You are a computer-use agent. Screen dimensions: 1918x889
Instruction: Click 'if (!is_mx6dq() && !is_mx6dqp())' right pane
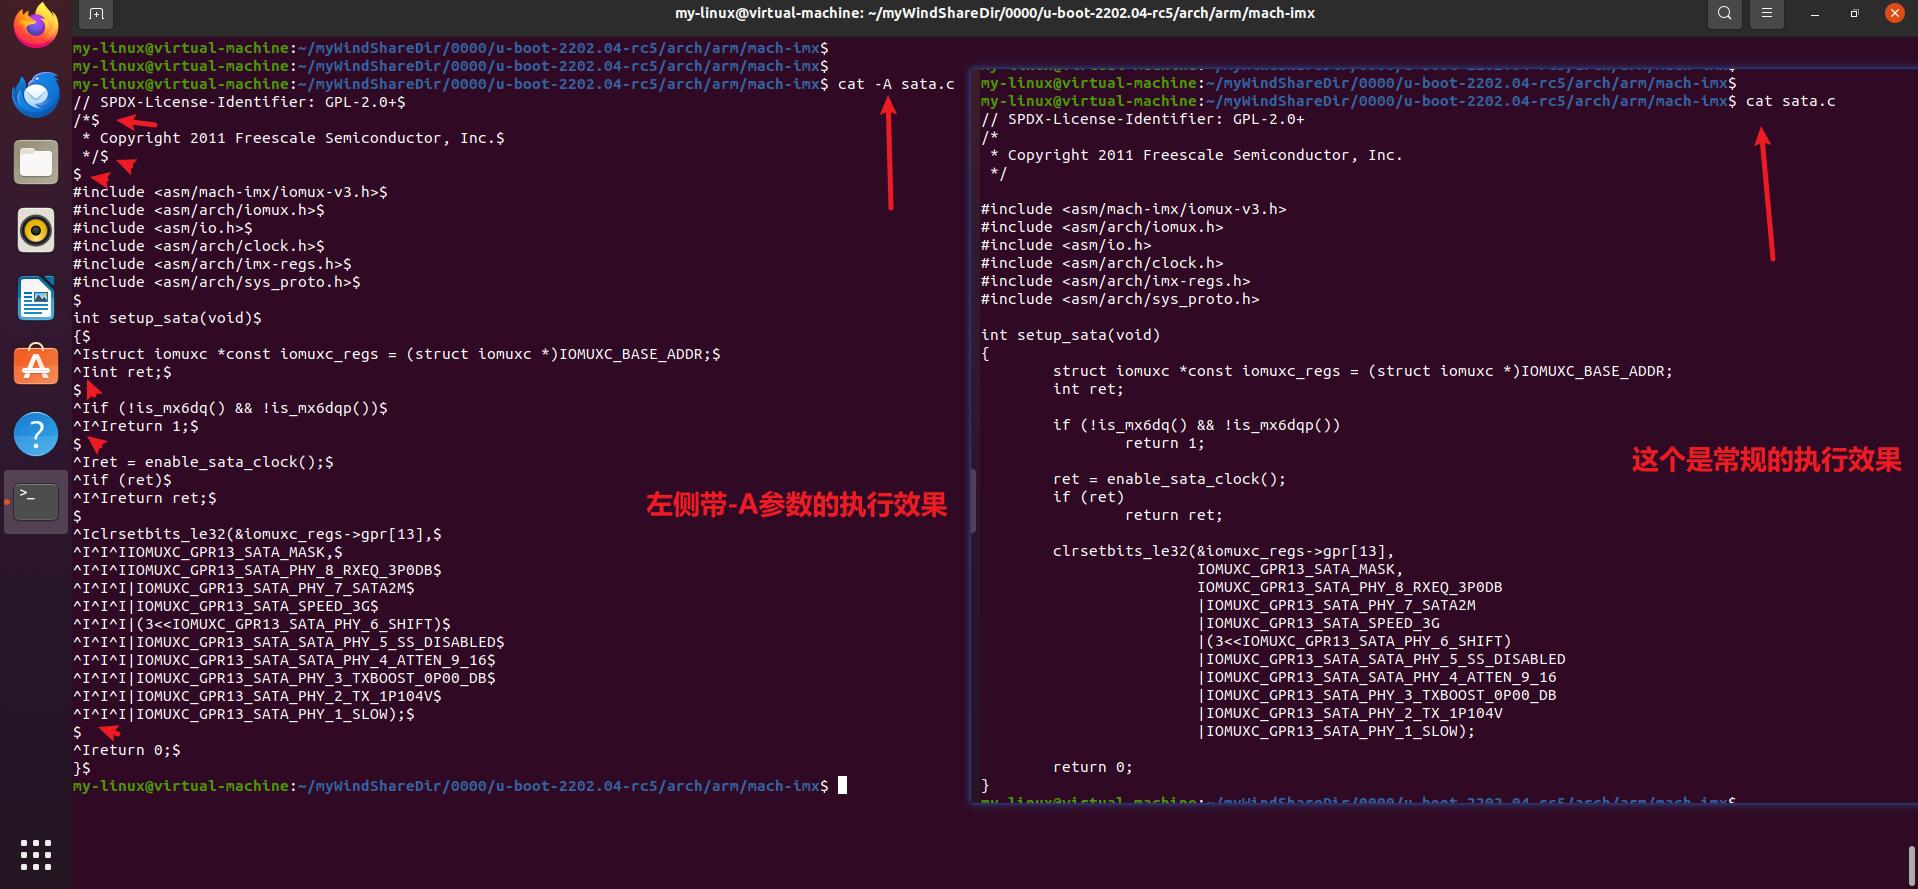coord(1196,425)
